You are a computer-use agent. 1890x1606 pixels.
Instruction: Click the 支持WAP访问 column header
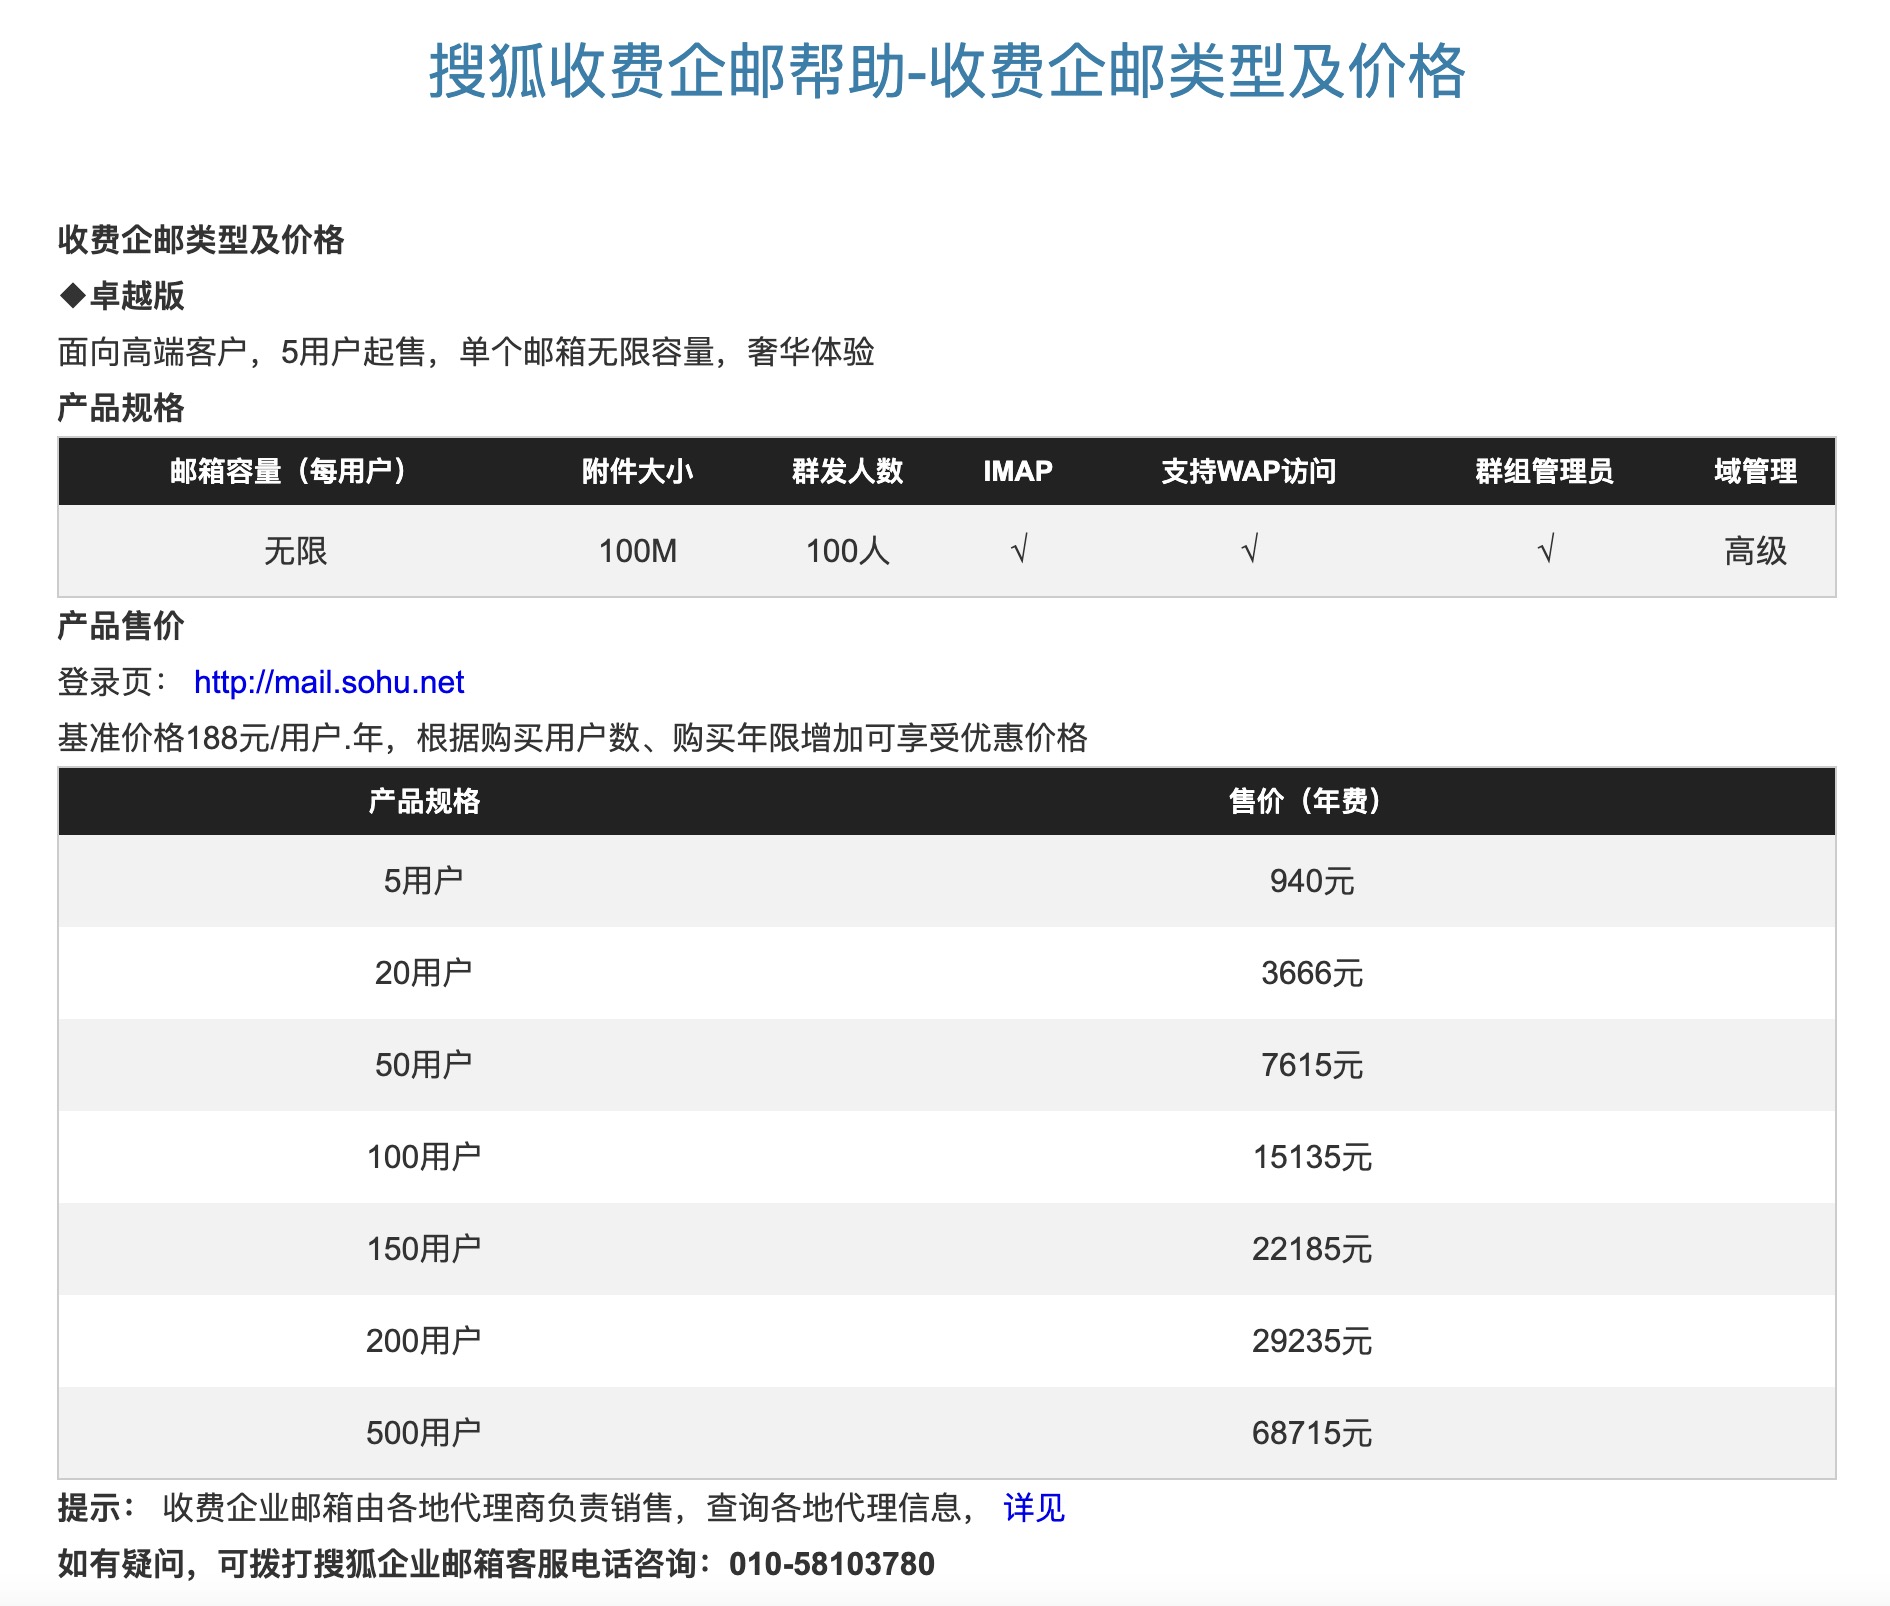pos(1249,471)
